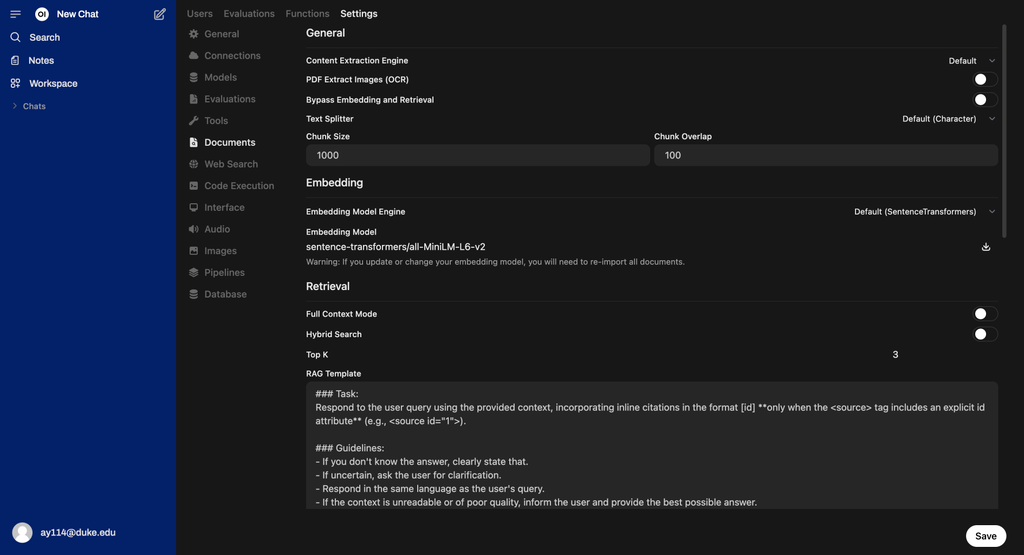The width and height of the screenshot is (1024, 555).
Task: Select the Settings tab
Action: point(359,14)
